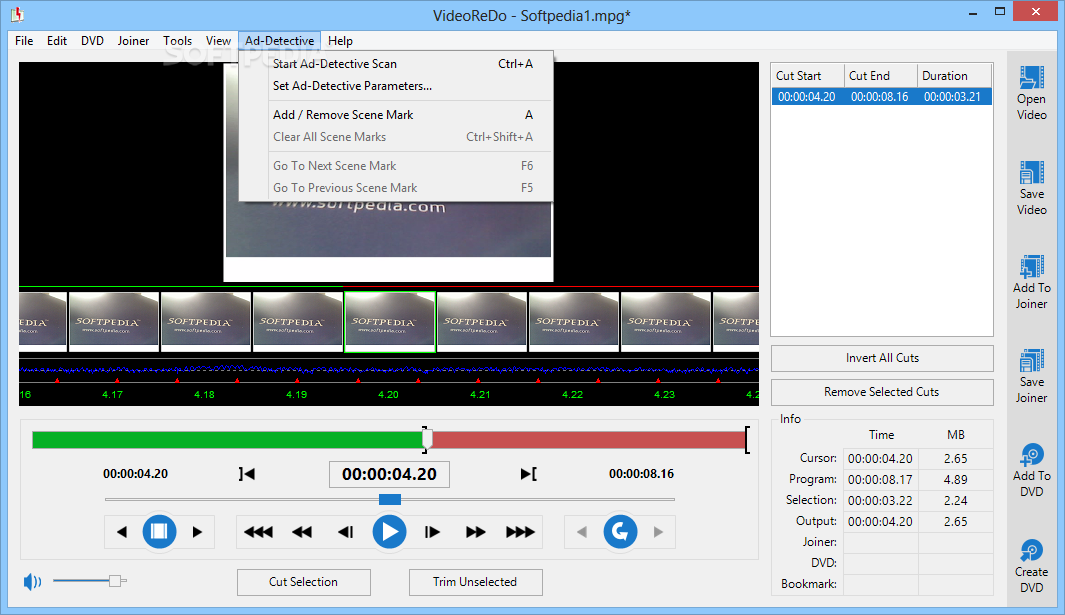Click the Program time value 00:00:08.17
The width and height of the screenshot is (1065, 615).
pyautogui.click(x=880, y=480)
